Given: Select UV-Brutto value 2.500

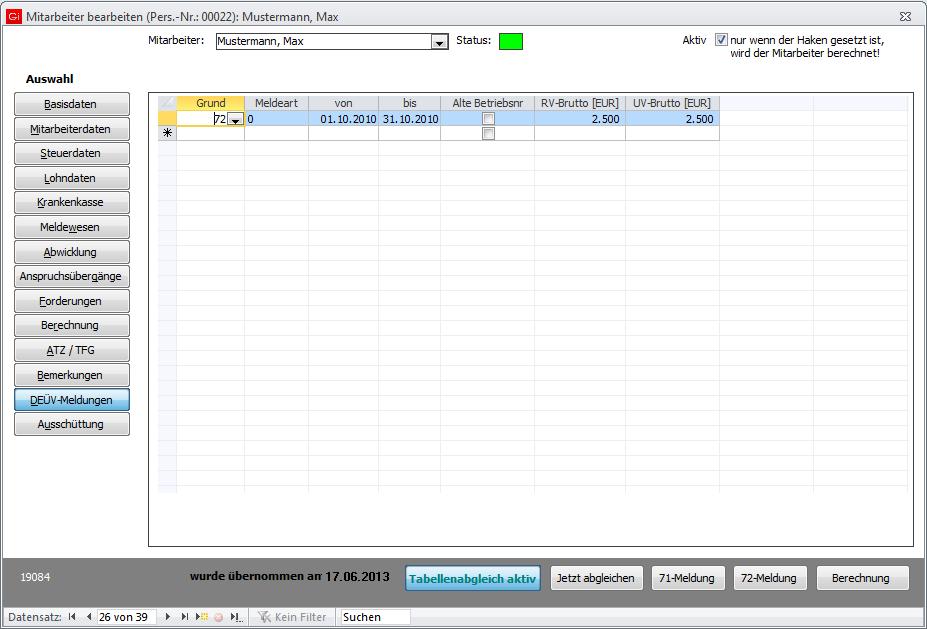Looking at the screenshot, I should (672, 119).
